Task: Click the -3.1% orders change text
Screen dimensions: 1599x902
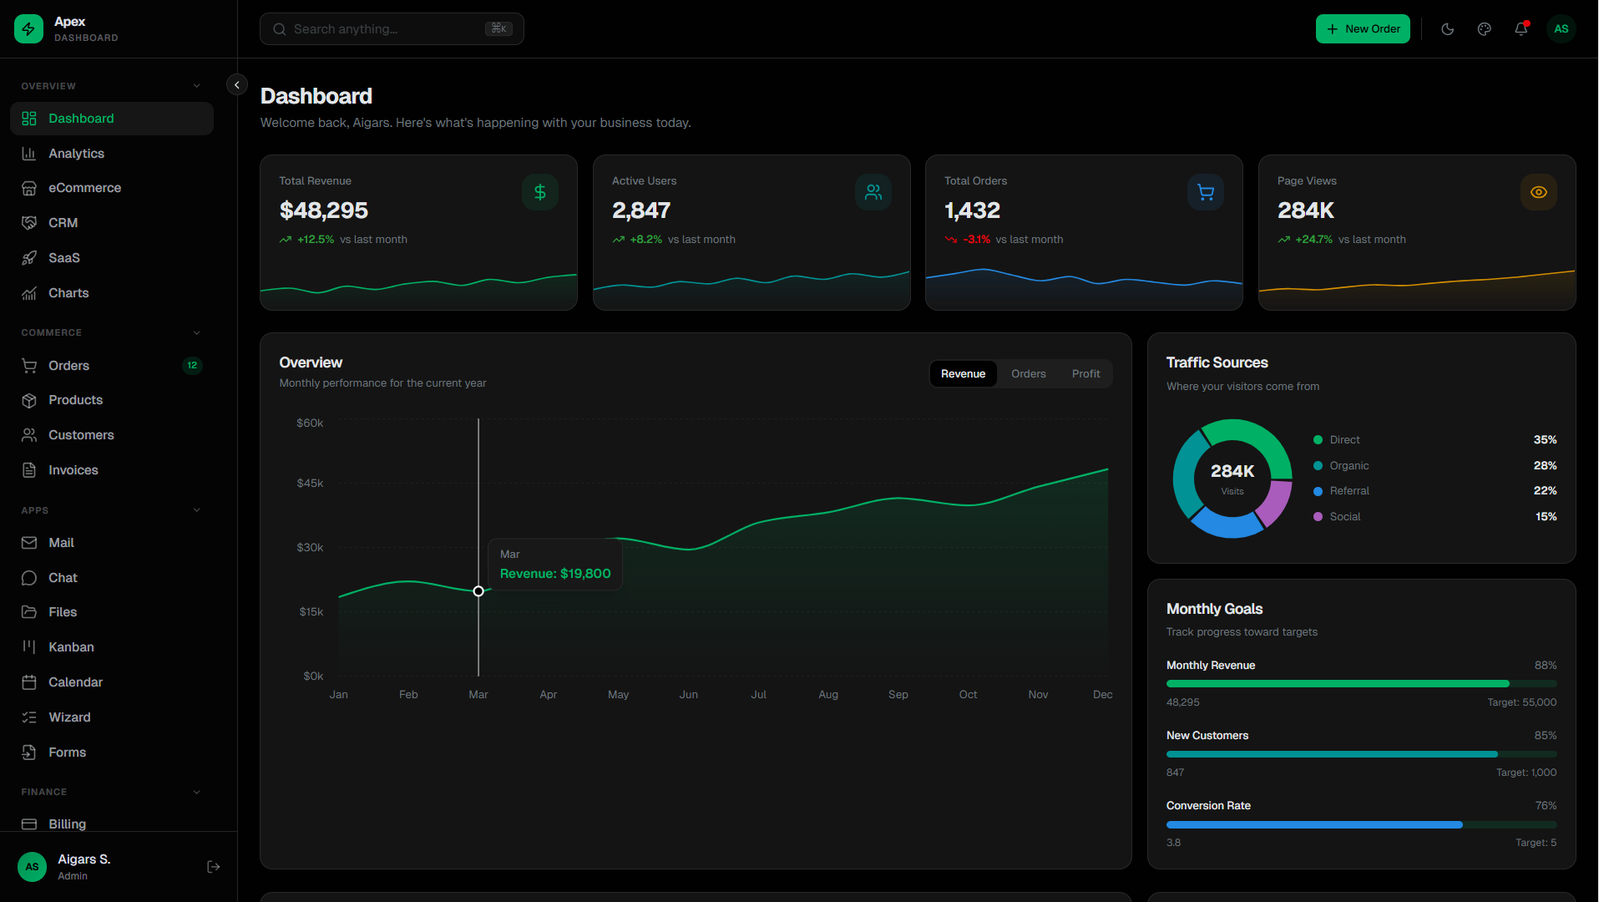Action: [x=977, y=240]
